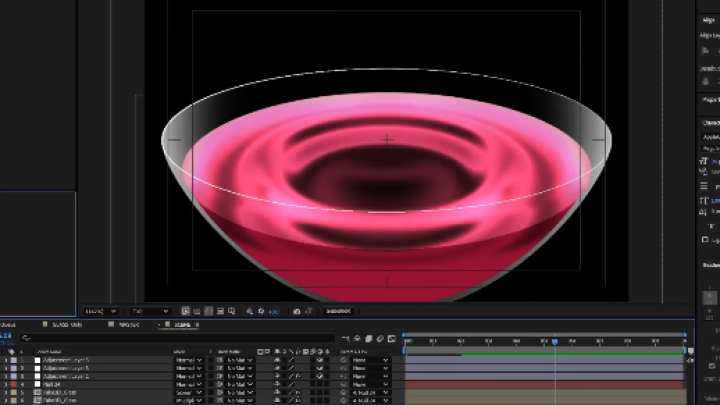The height and width of the screenshot is (405, 720).
Task: Expand the first Adjustment Layer's properties
Action: tap(5, 360)
